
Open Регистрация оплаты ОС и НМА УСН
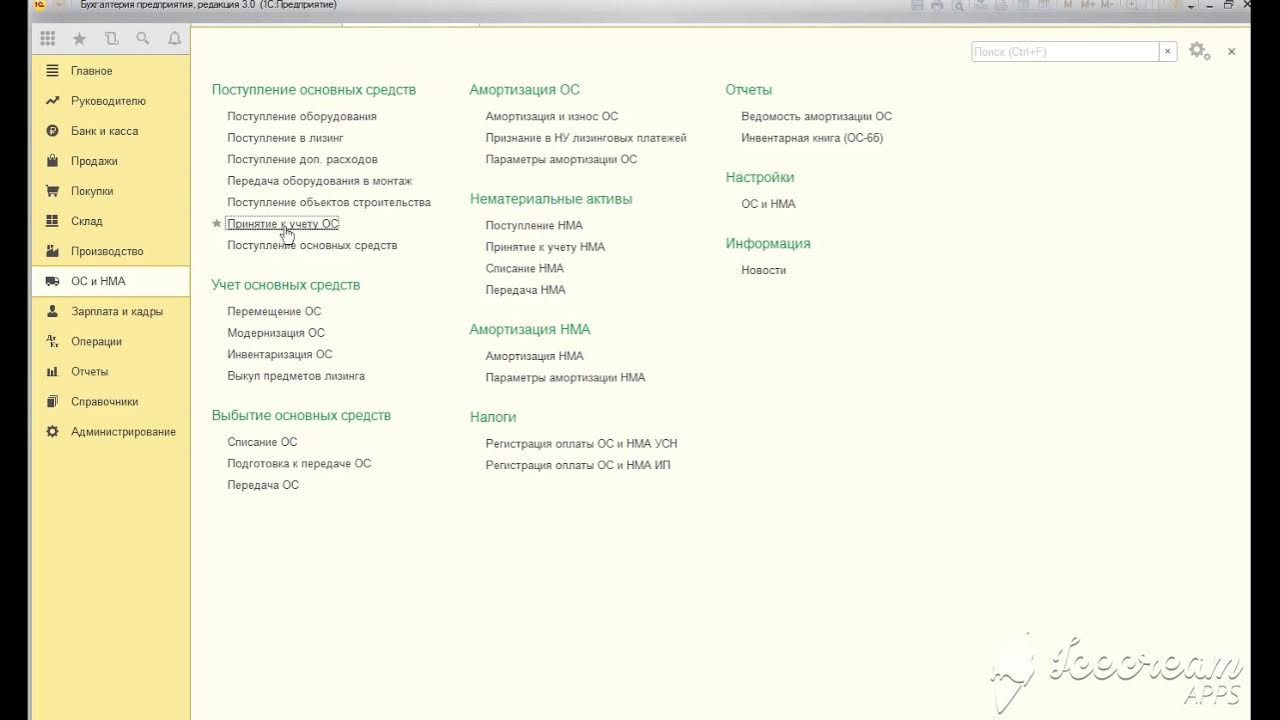pos(581,443)
